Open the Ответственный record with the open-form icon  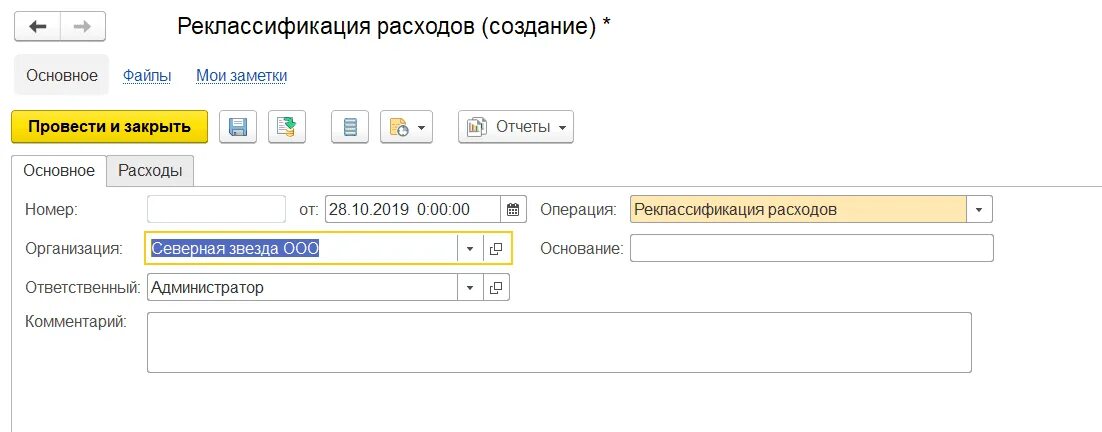pos(496,287)
